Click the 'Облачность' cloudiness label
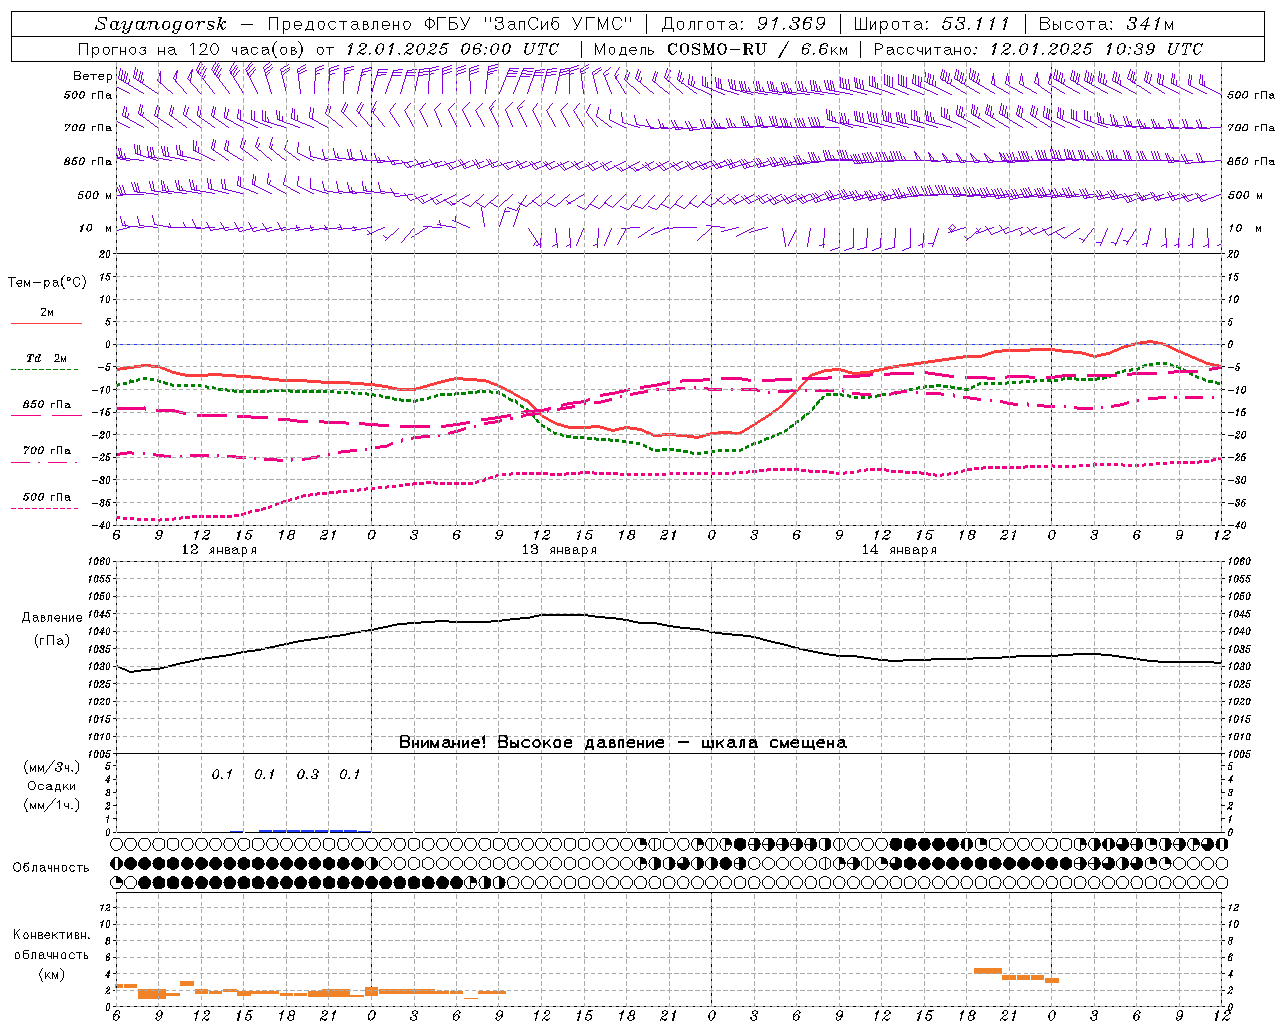Screen dimensions: 1280x1024 point(51,867)
